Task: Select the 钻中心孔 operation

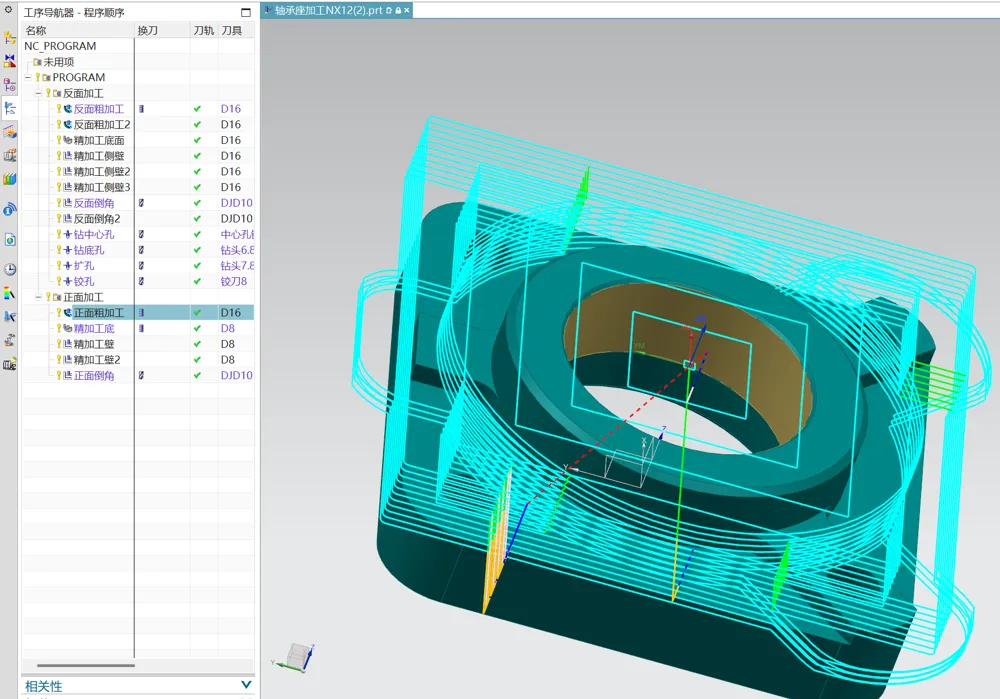Action: [94, 234]
